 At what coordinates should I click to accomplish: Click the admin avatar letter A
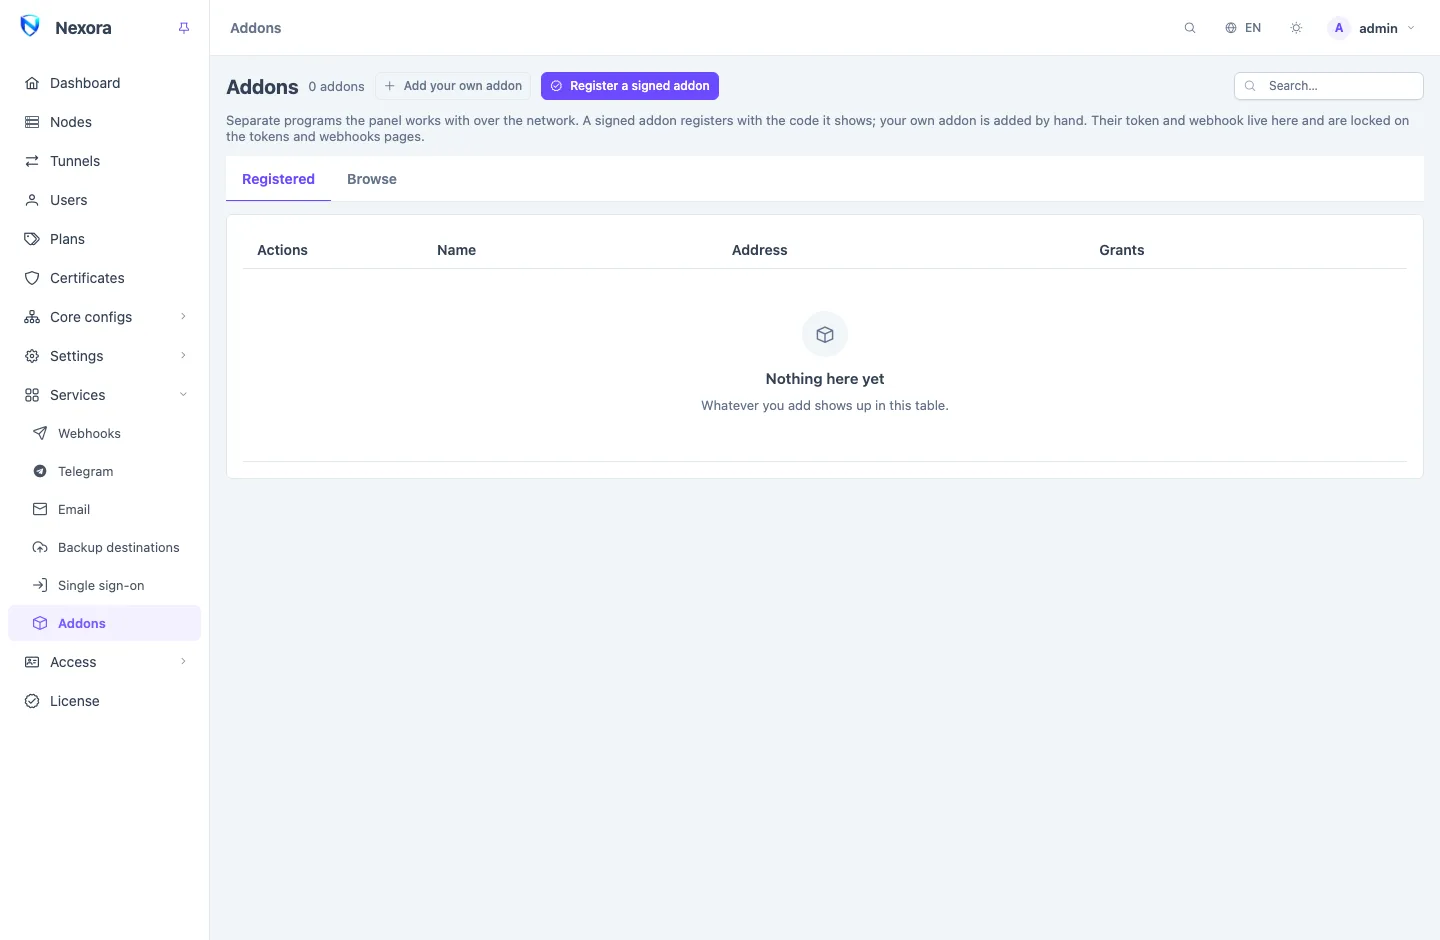1339,28
